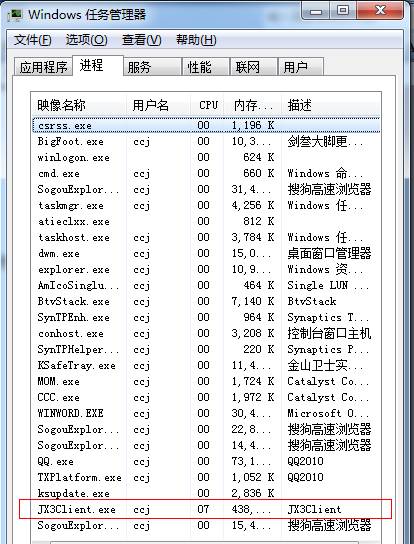Sort by the CPU column header

pyautogui.click(x=208, y=105)
